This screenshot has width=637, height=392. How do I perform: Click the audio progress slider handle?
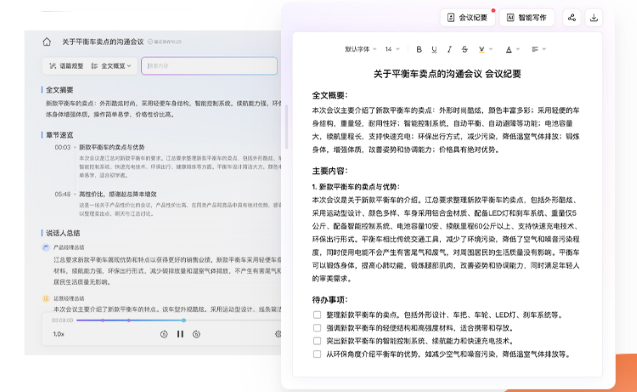point(184,321)
